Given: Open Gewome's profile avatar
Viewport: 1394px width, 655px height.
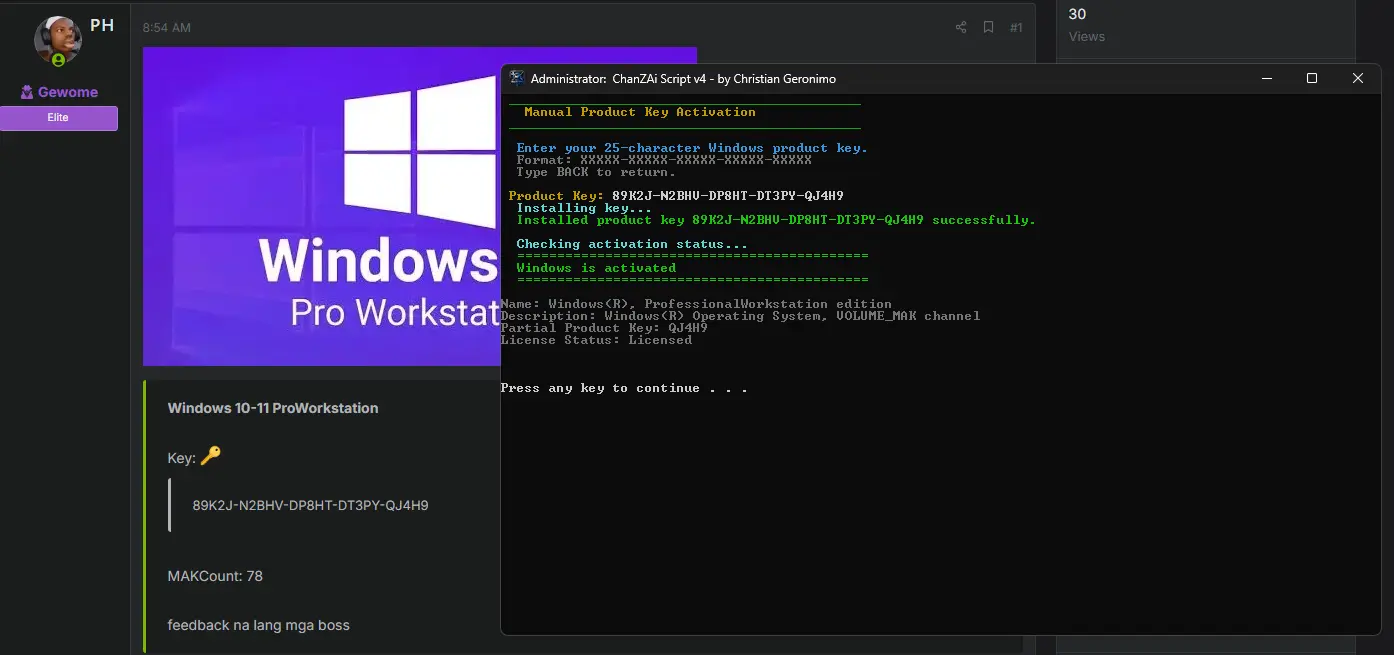Looking at the screenshot, I should pos(58,41).
